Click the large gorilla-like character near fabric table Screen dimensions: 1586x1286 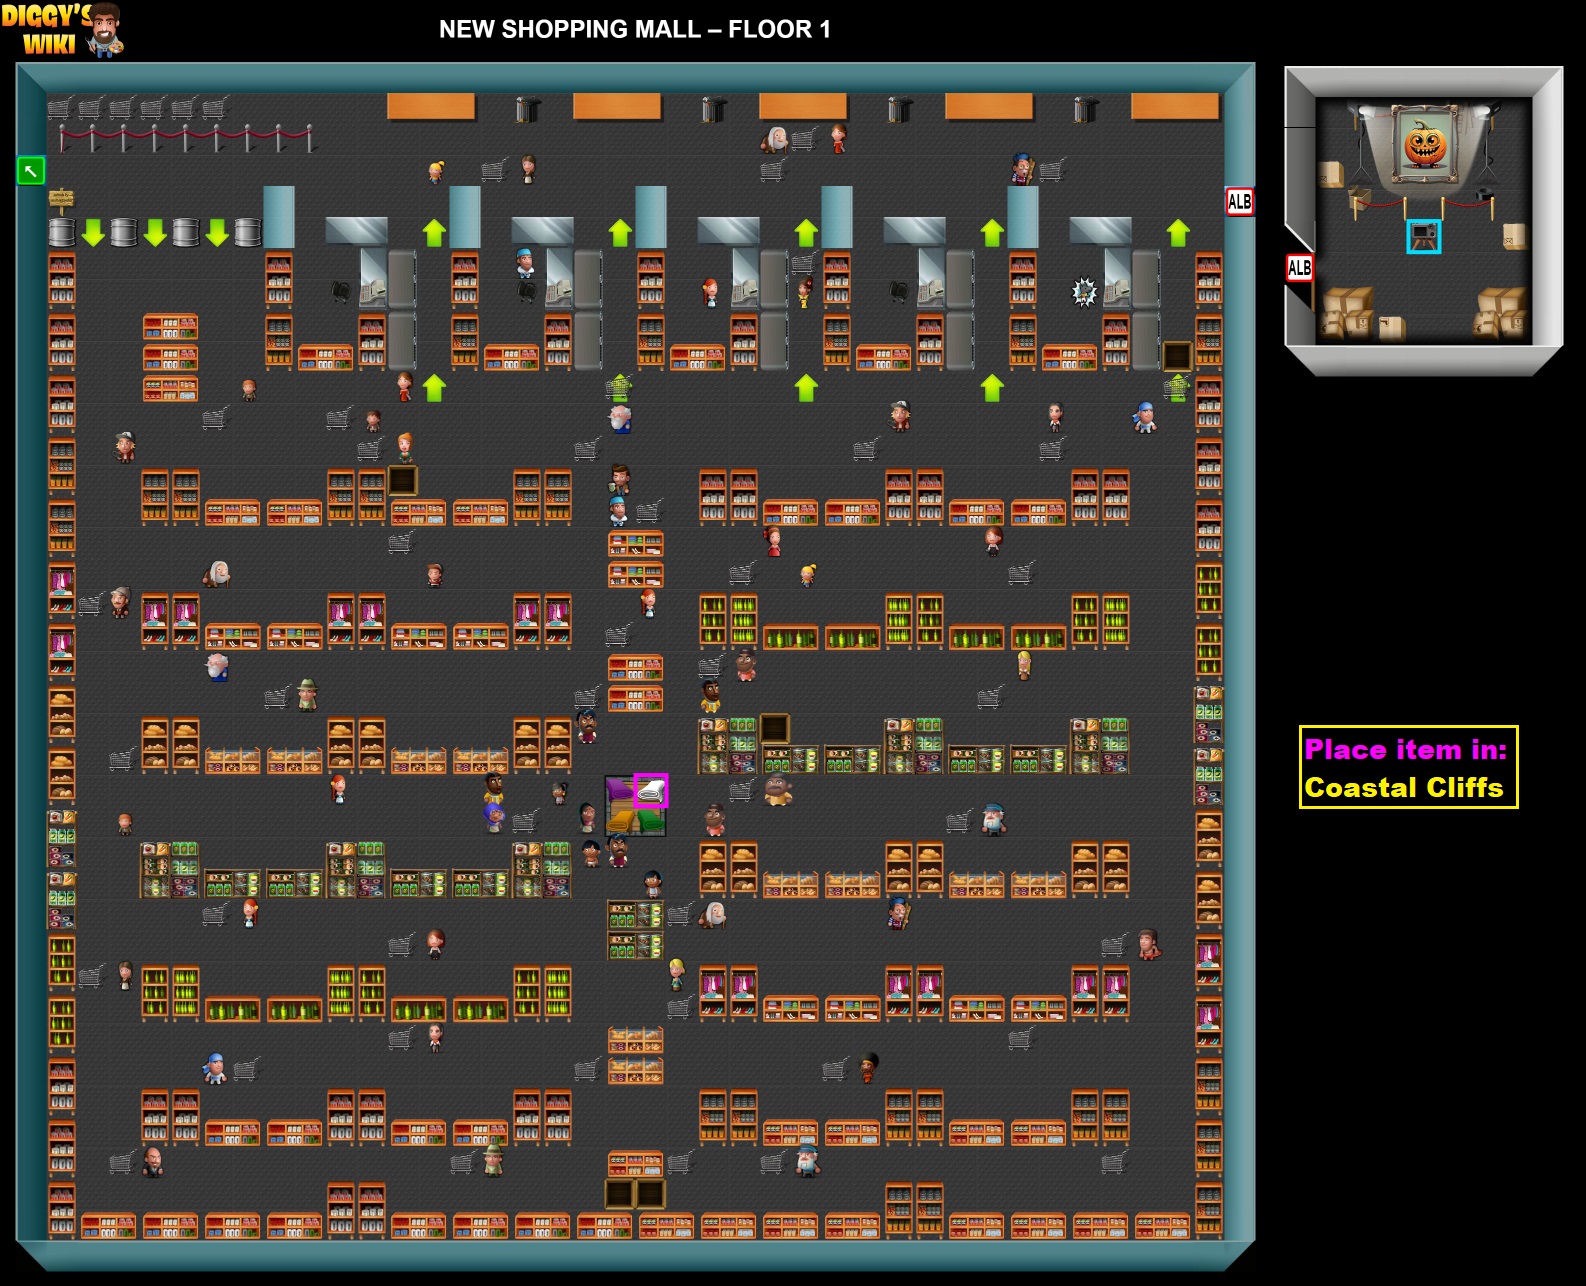(x=778, y=790)
